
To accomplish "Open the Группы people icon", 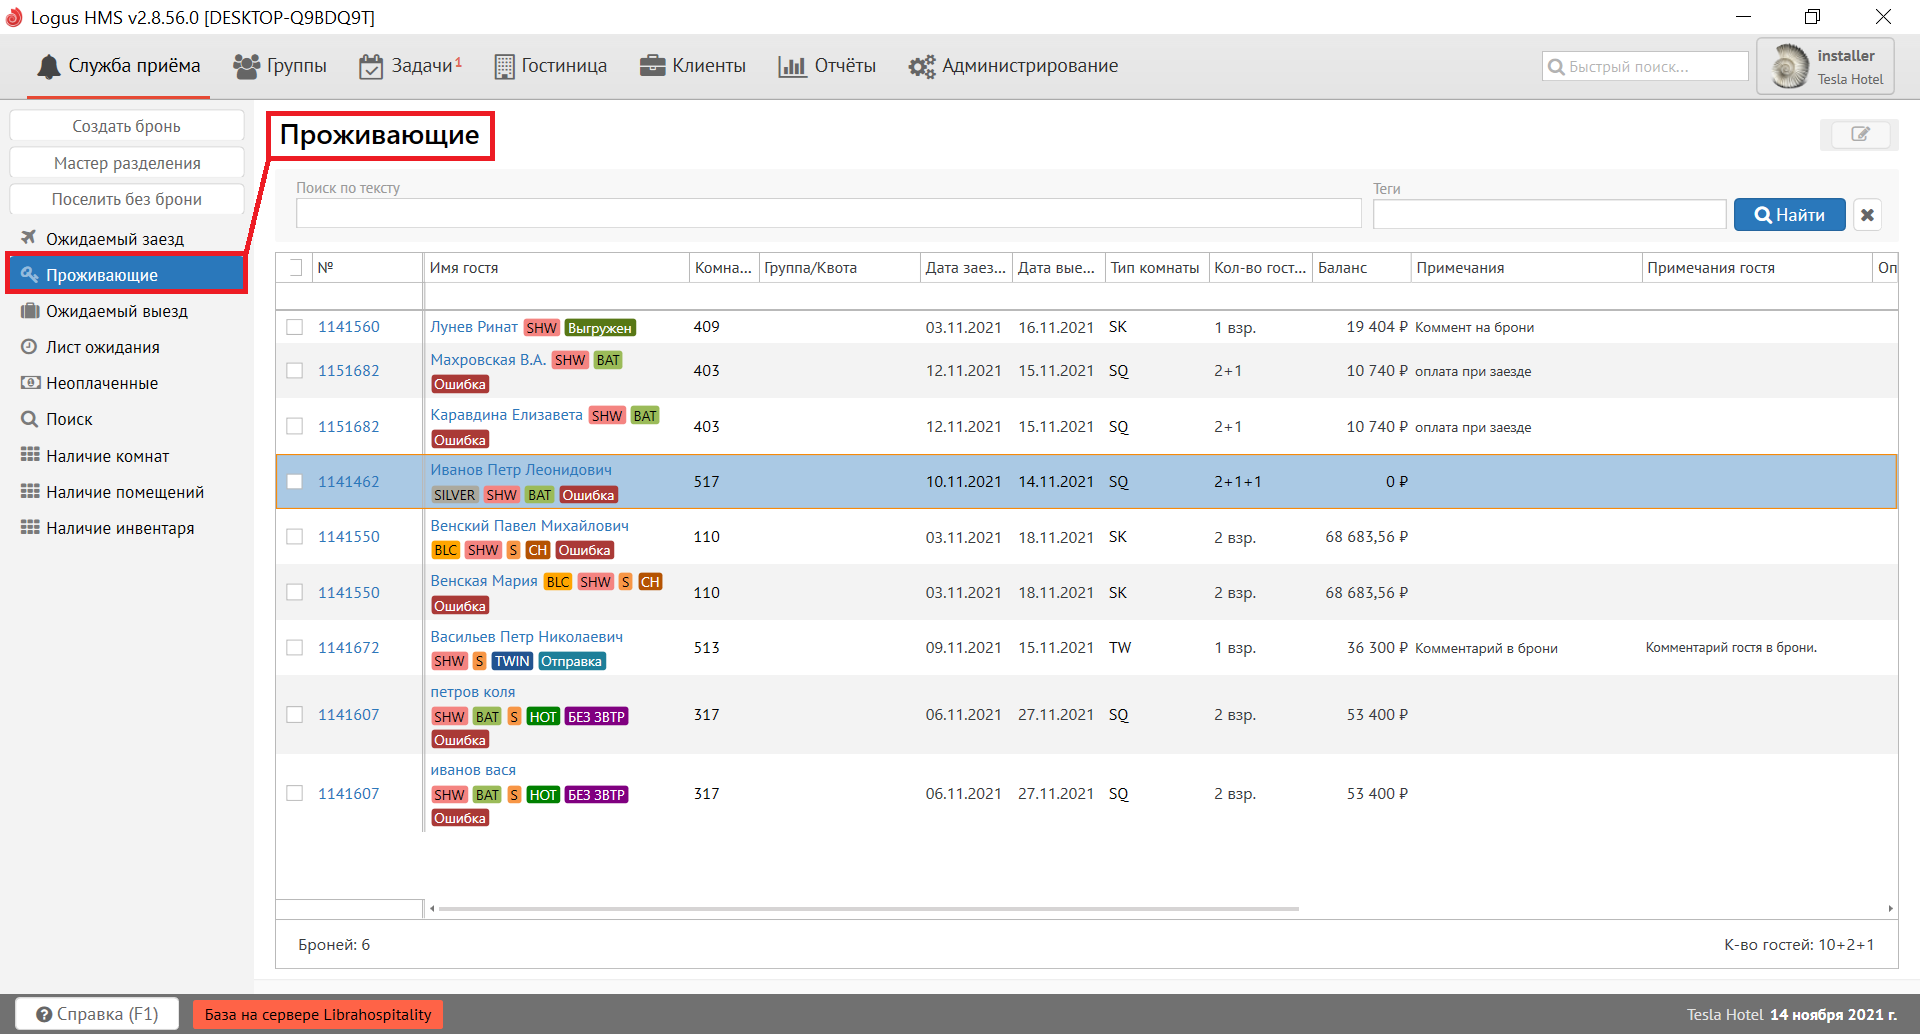I will (x=246, y=66).
